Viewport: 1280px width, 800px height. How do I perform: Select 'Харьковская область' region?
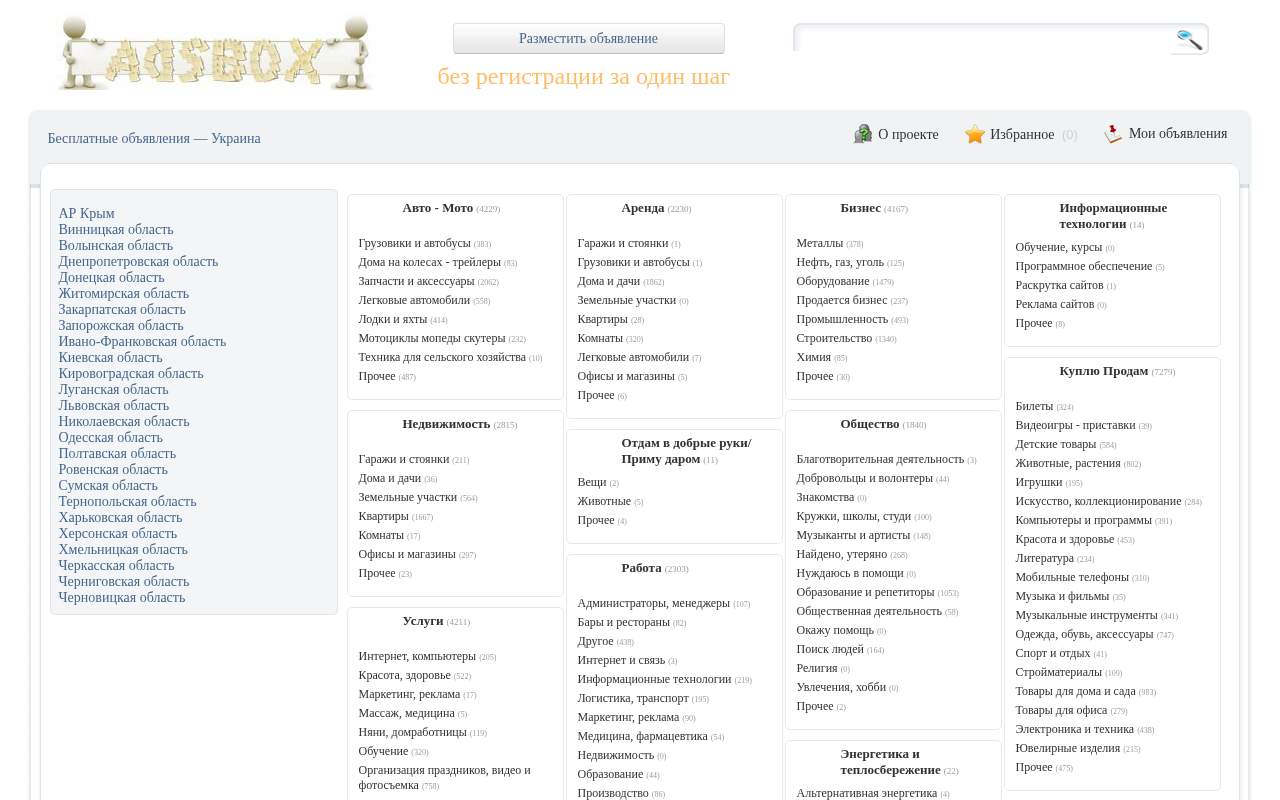coord(120,518)
